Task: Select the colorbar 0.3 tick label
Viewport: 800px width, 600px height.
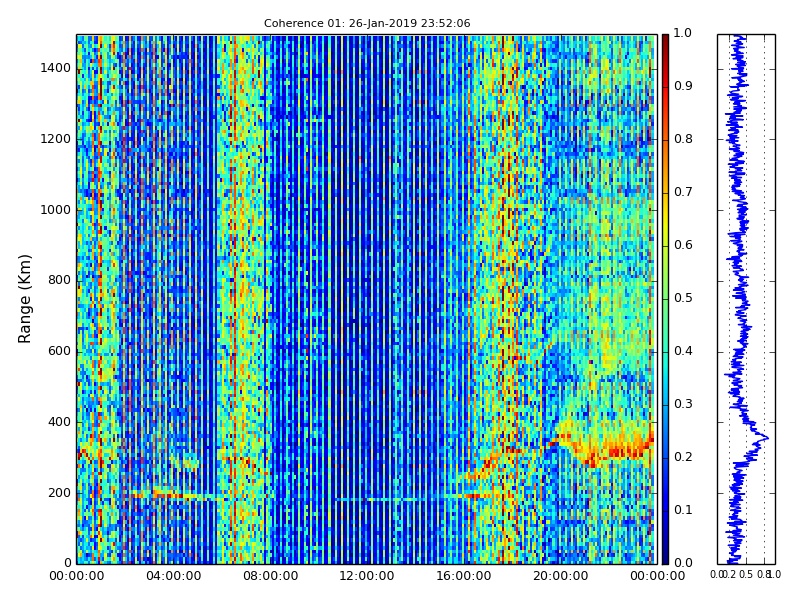Action: point(683,404)
